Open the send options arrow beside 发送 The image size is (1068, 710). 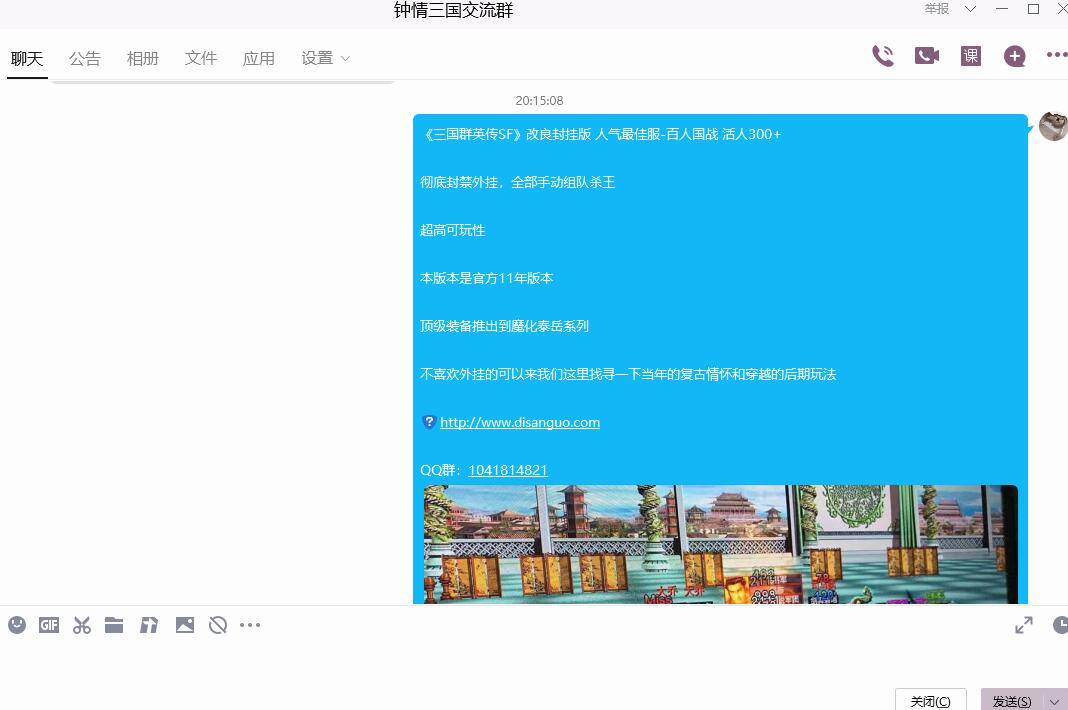coord(1054,701)
